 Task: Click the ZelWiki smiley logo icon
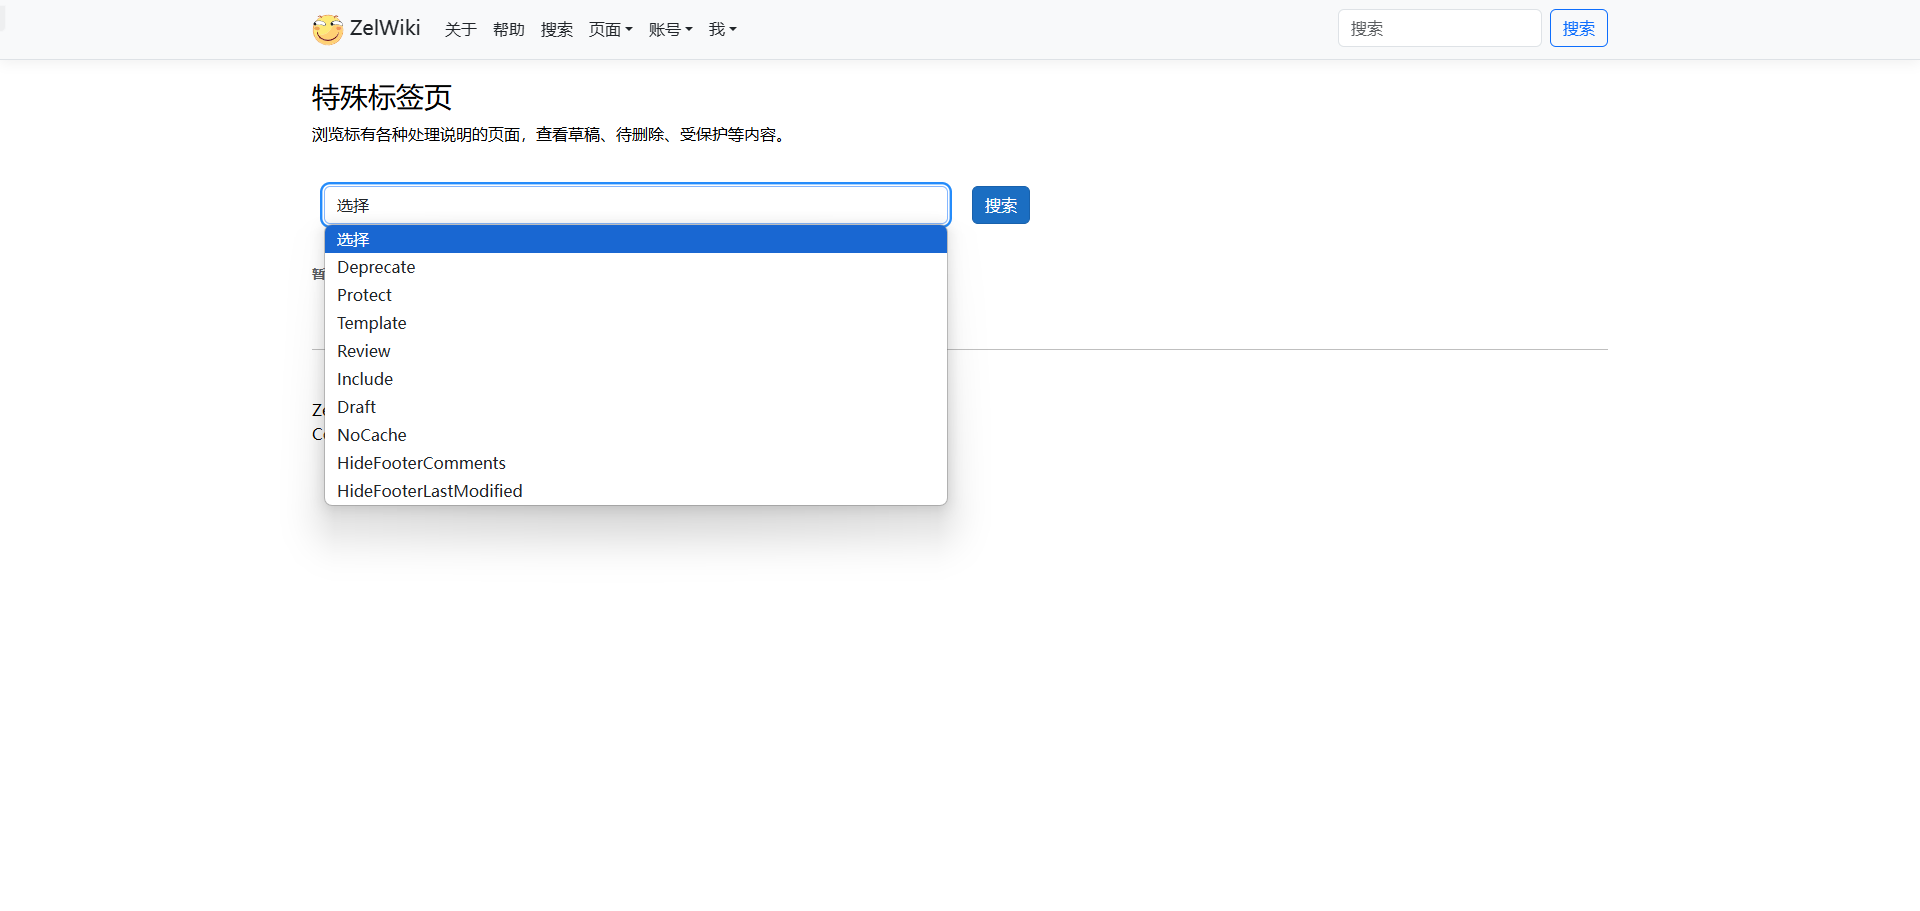327,29
